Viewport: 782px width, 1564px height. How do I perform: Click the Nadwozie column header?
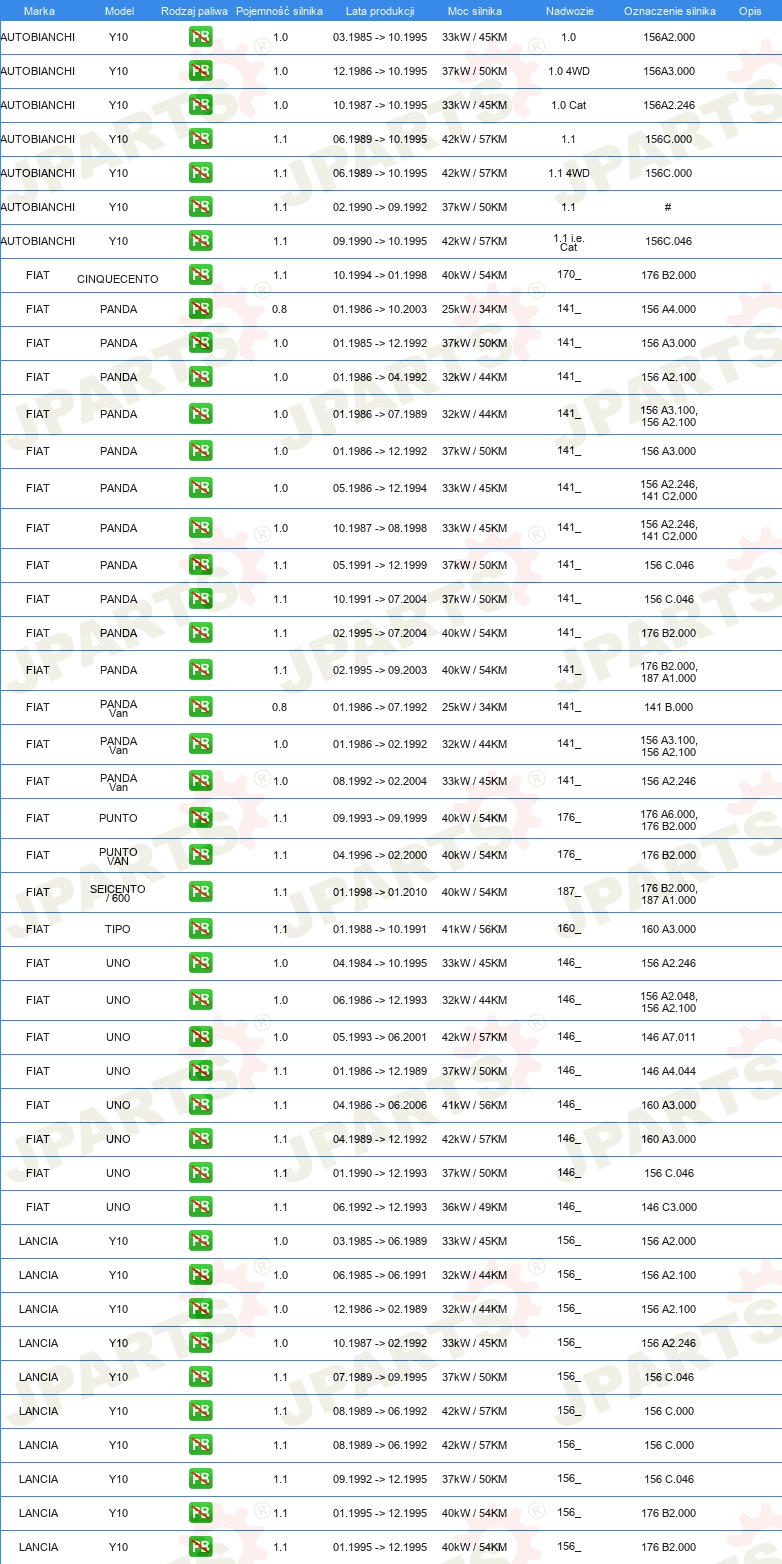click(x=569, y=10)
